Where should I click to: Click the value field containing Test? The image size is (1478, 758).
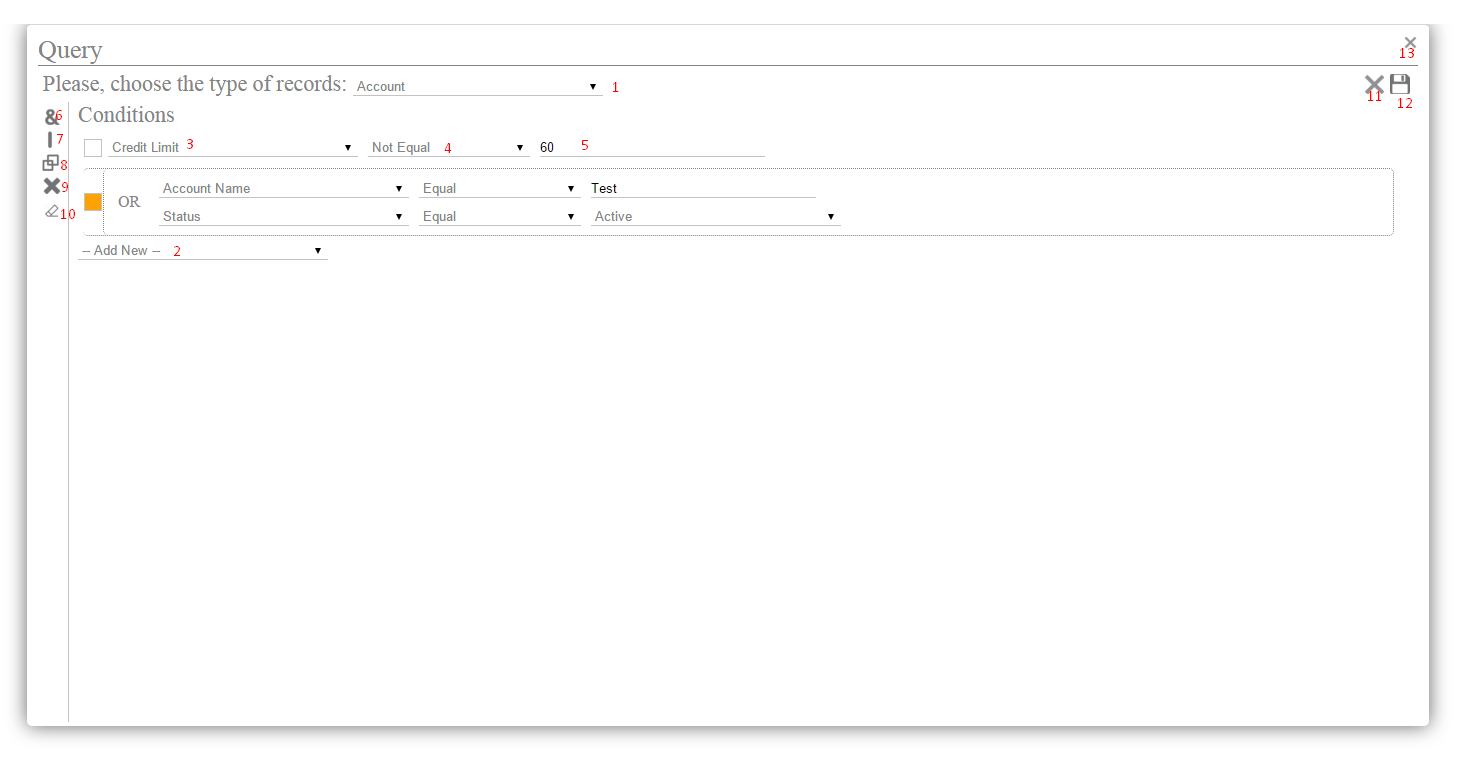702,189
